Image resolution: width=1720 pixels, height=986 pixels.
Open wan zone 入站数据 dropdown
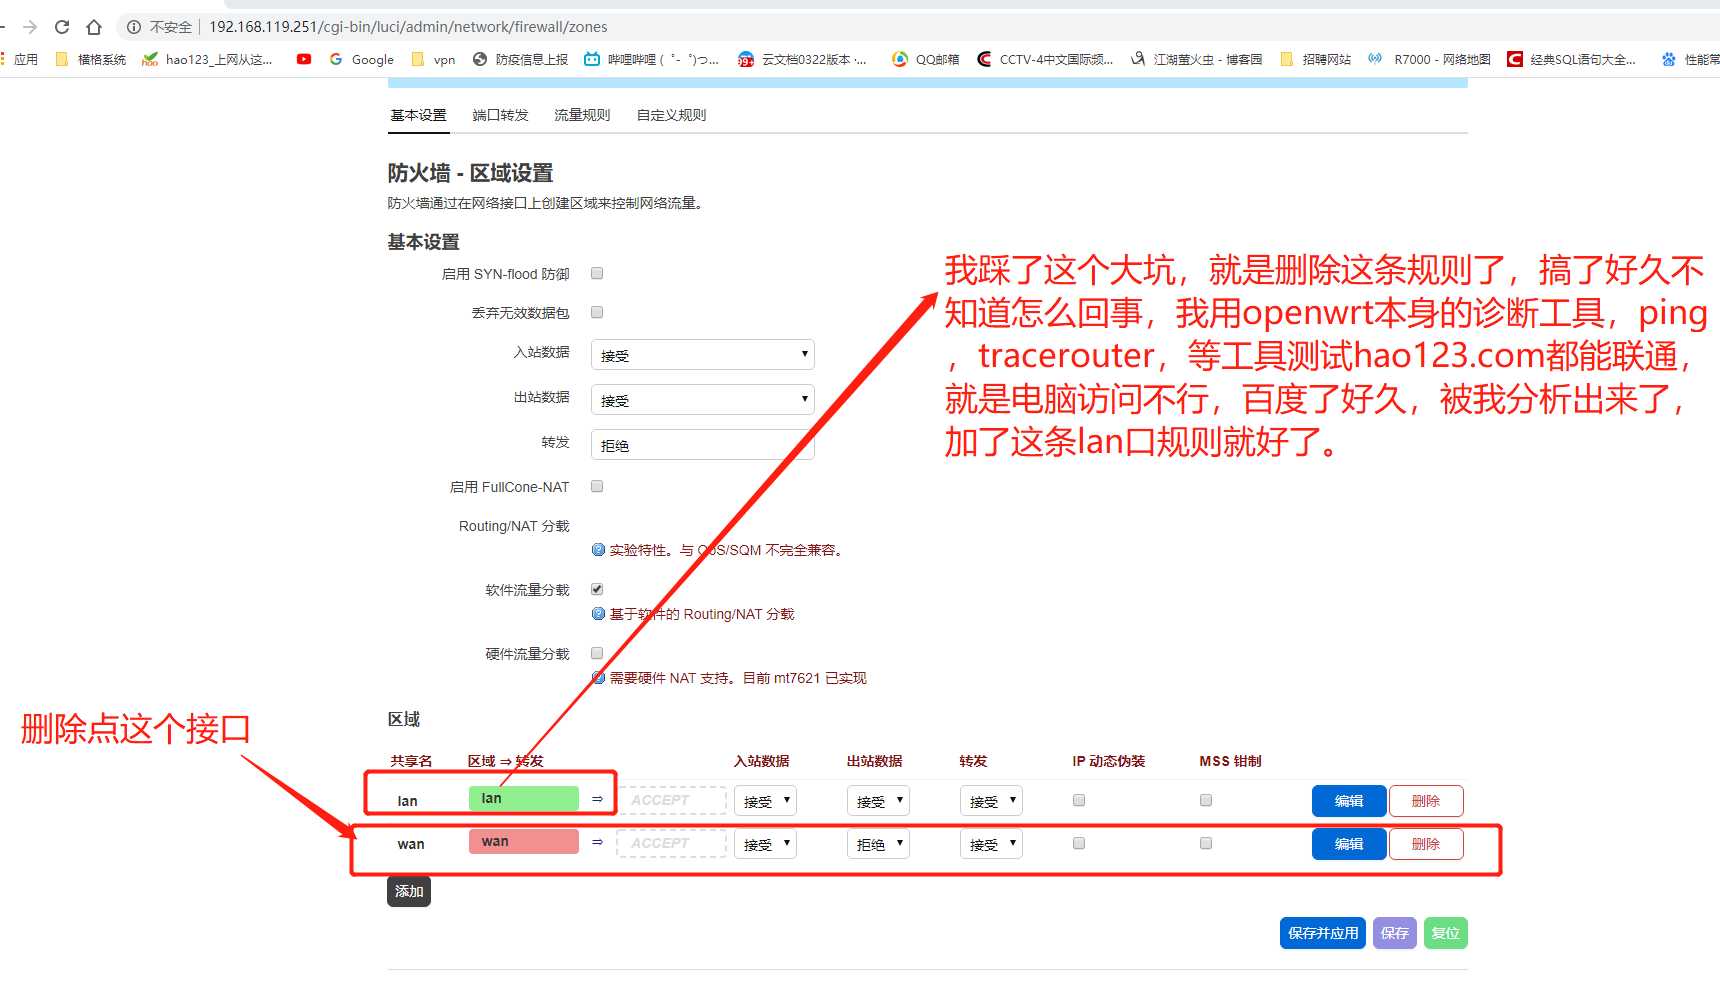765,844
